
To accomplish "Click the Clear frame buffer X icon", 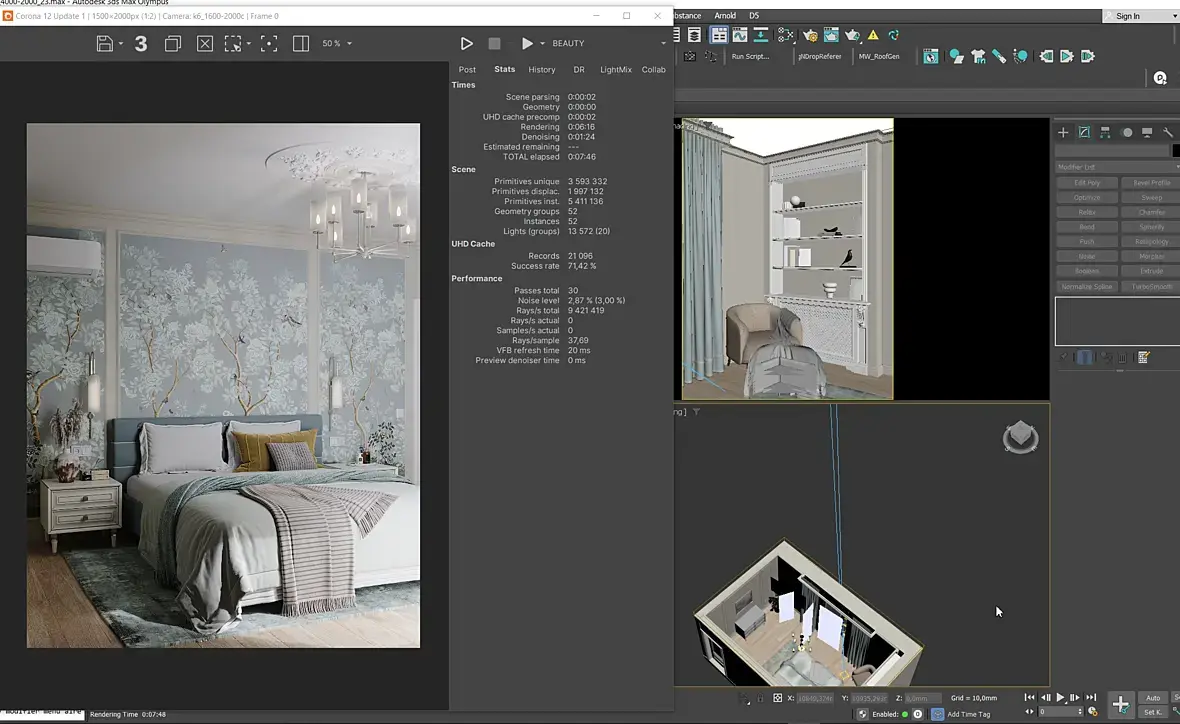I will pyautogui.click(x=204, y=44).
